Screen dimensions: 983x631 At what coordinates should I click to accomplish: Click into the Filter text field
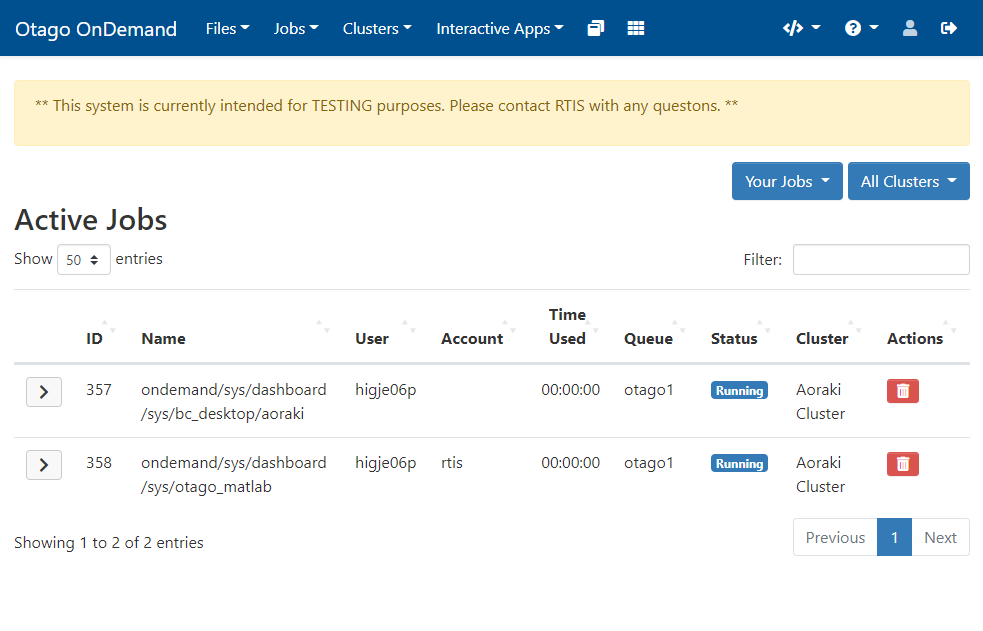[x=880, y=260]
